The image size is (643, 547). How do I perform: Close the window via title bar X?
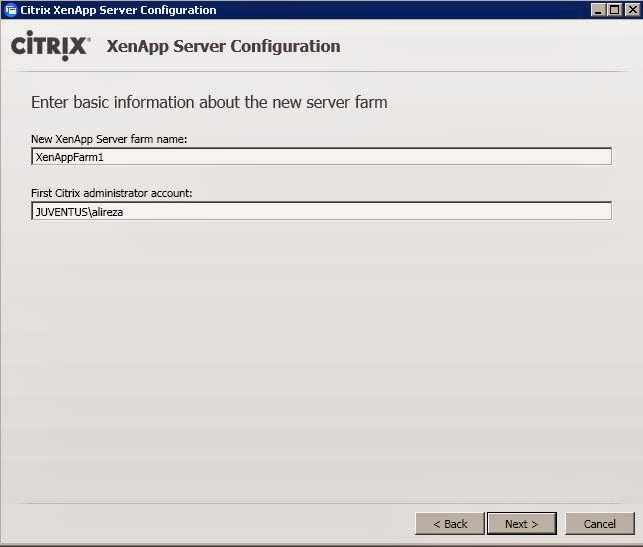coord(632,10)
